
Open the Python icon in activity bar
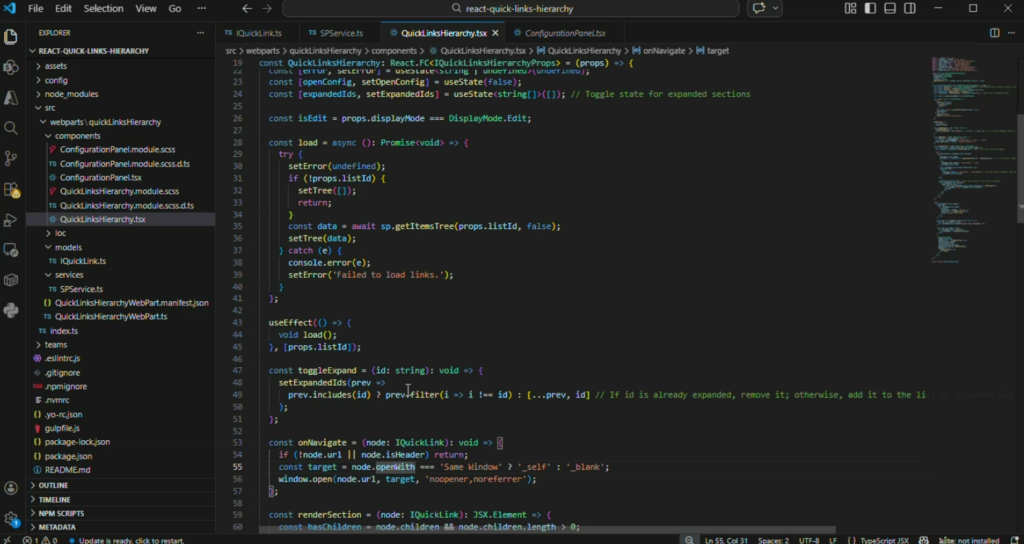(x=12, y=310)
